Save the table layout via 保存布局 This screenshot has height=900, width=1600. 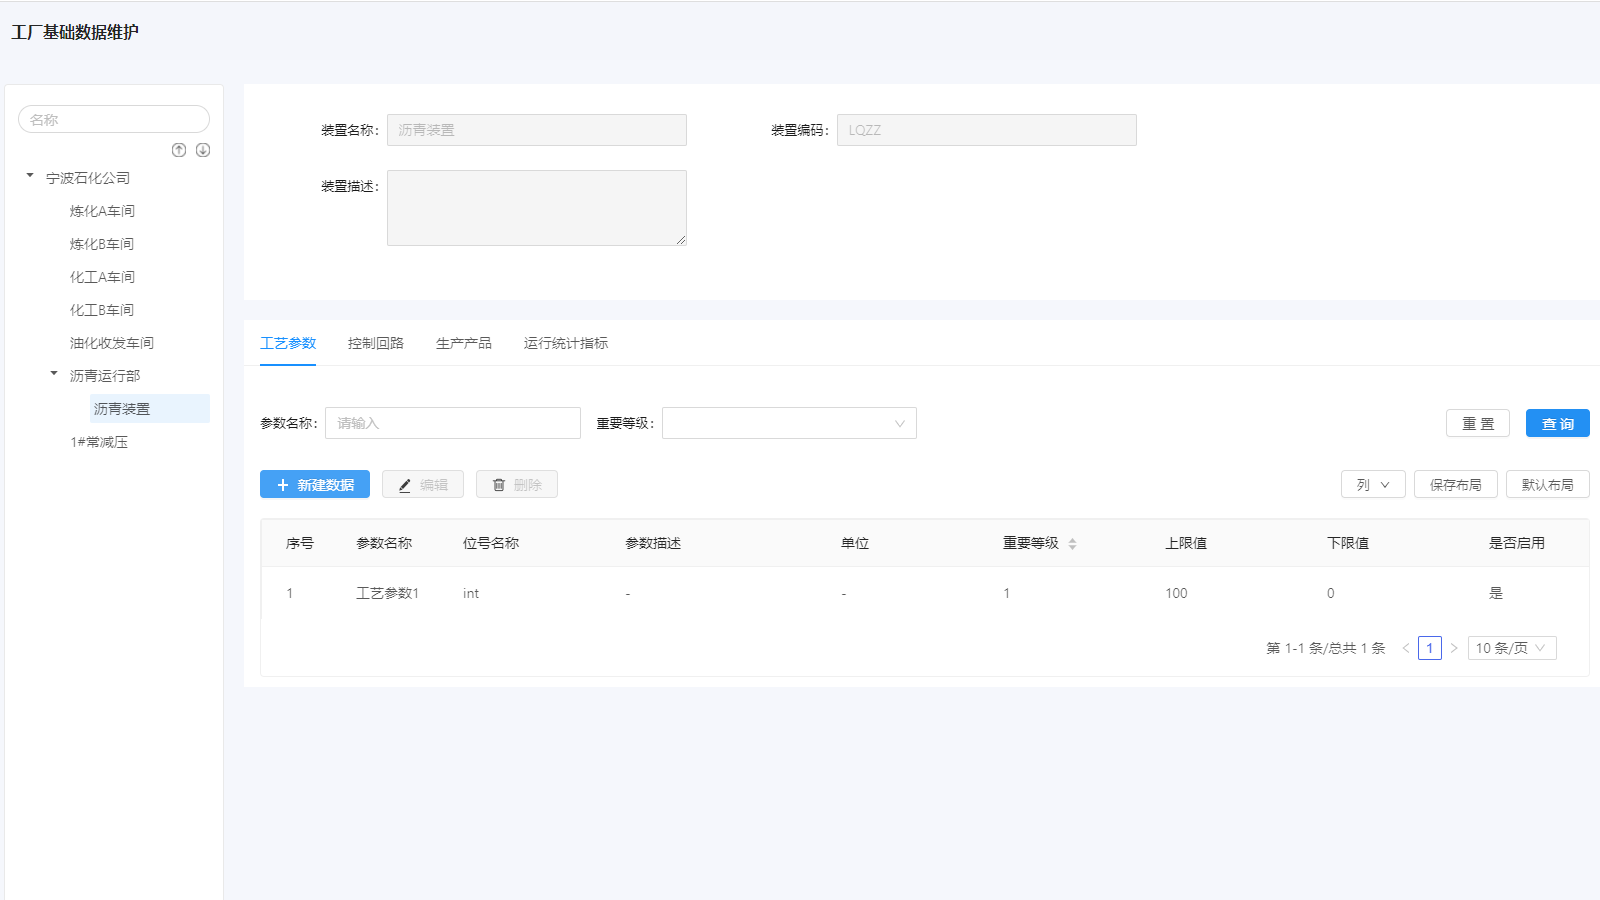(1455, 485)
